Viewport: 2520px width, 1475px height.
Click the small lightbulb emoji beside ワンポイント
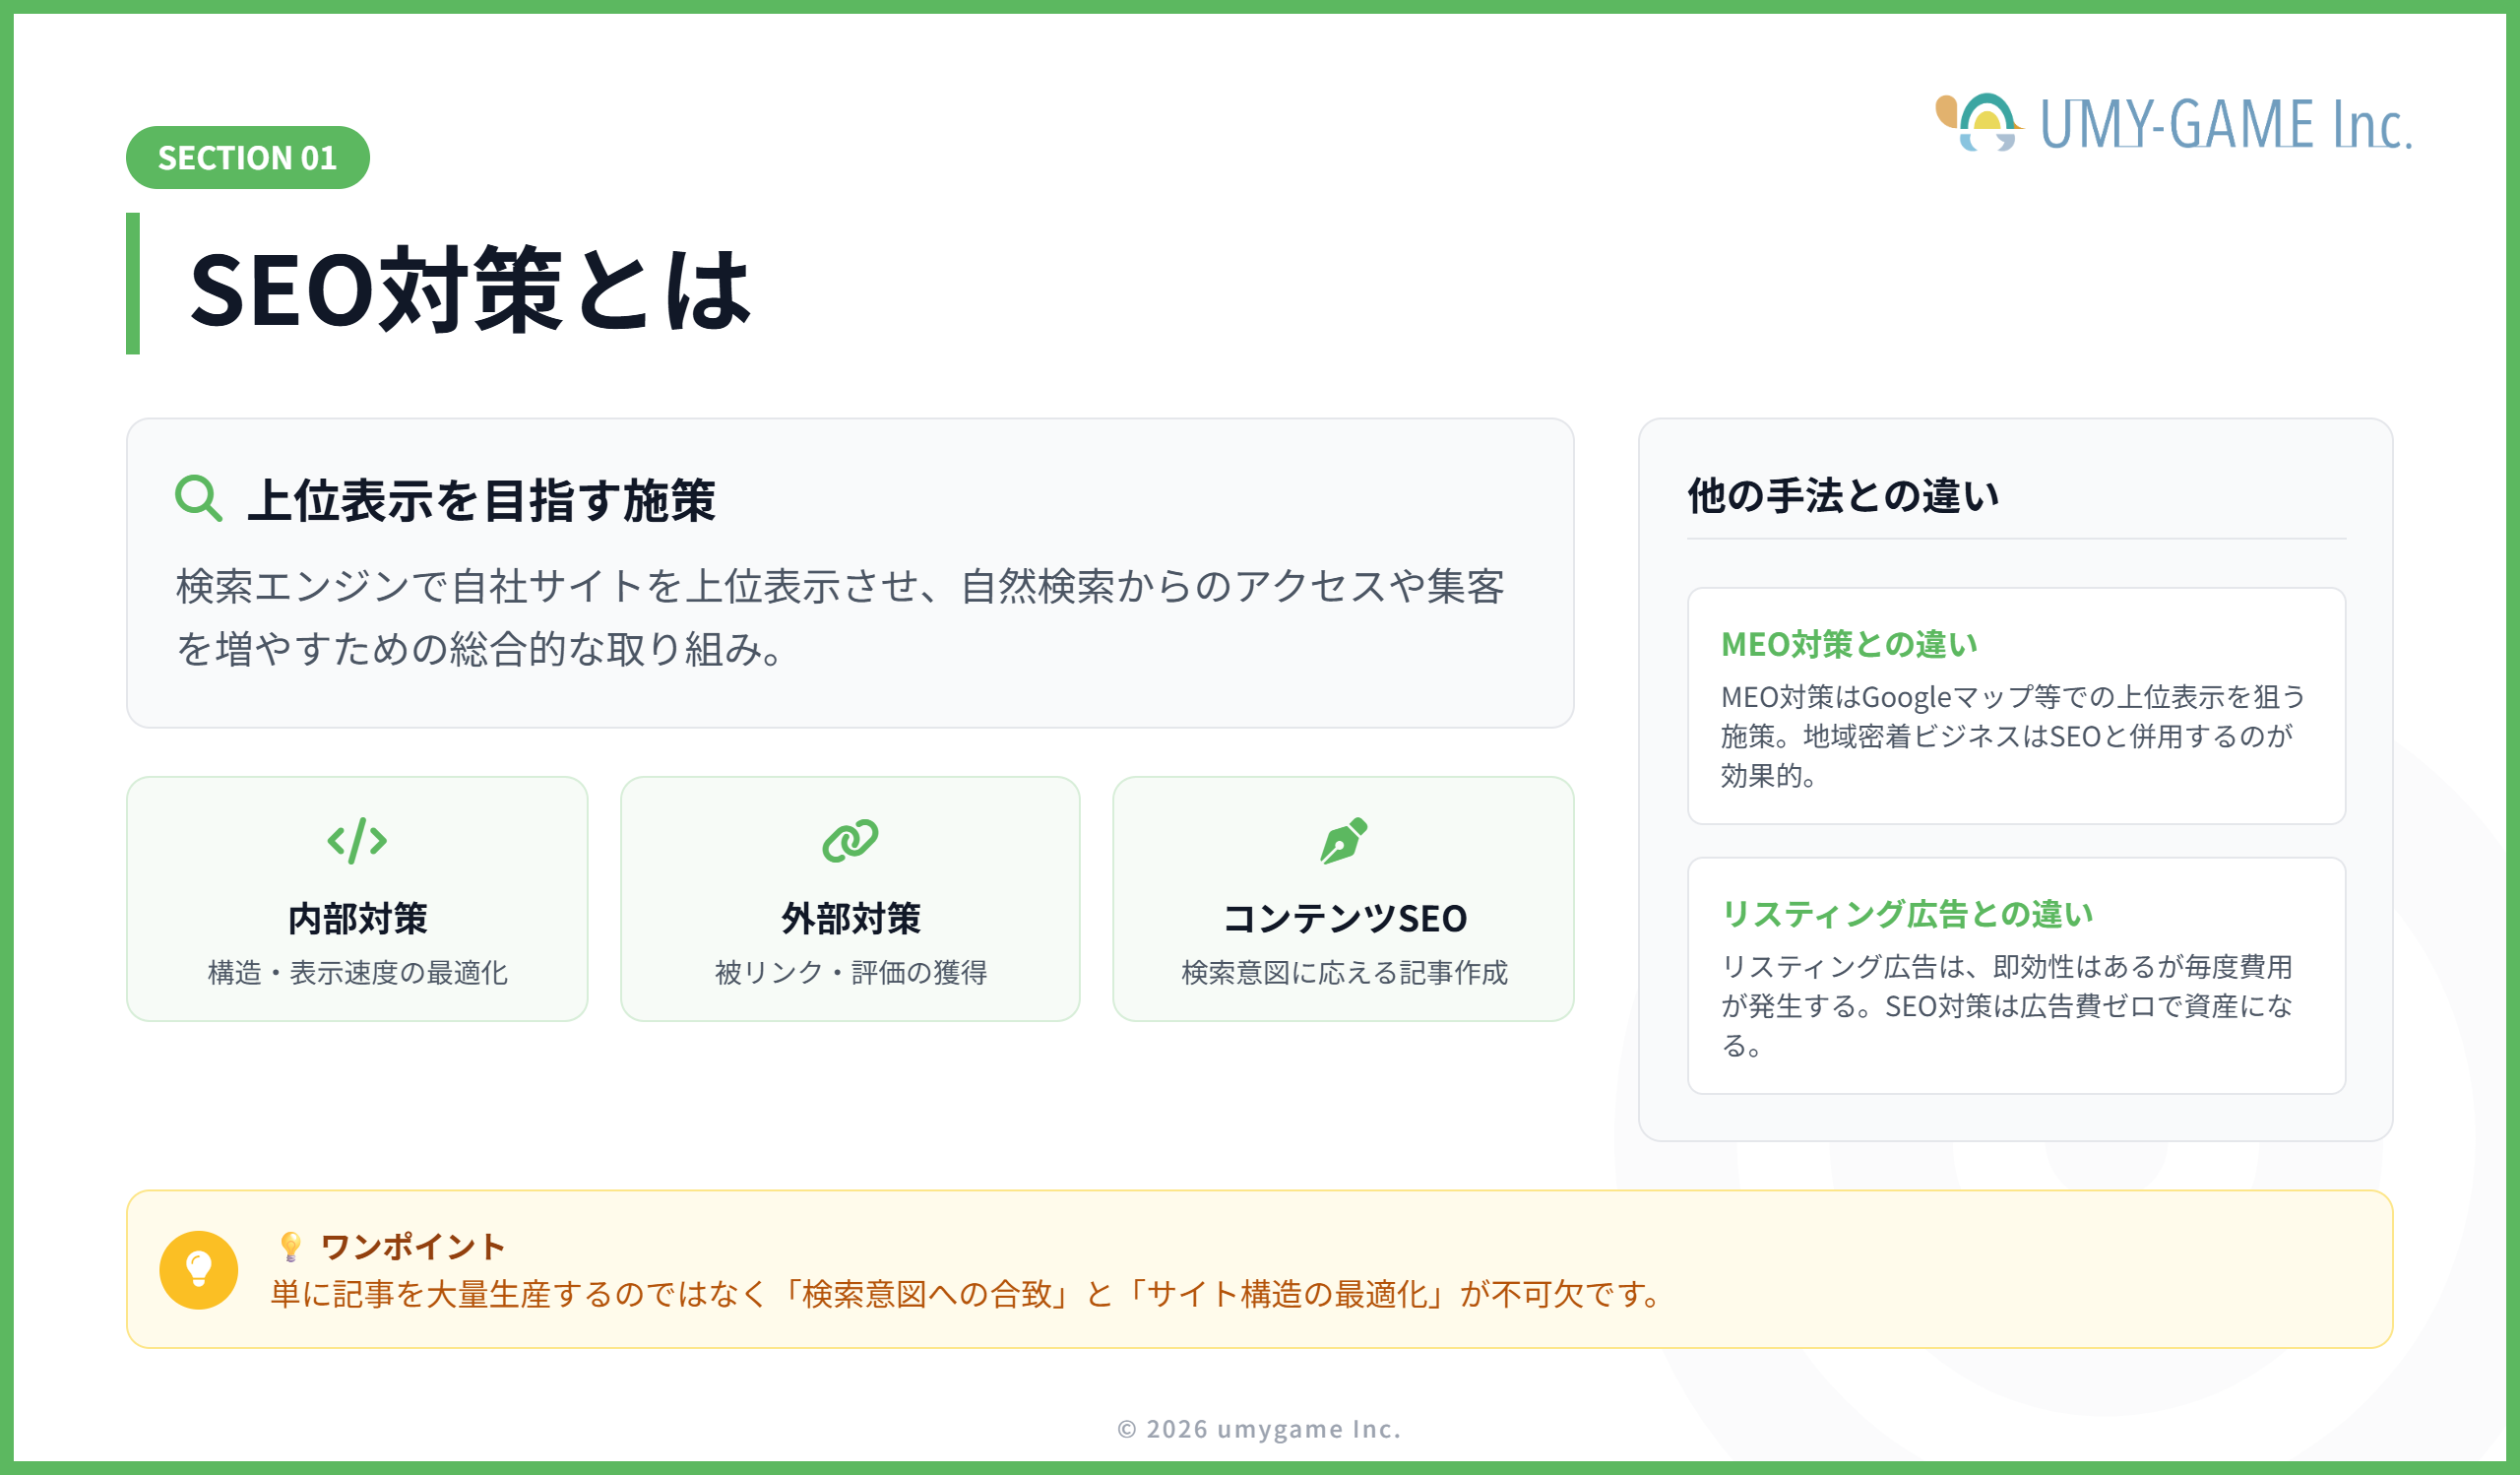pyautogui.click(x=290, y=1246)
